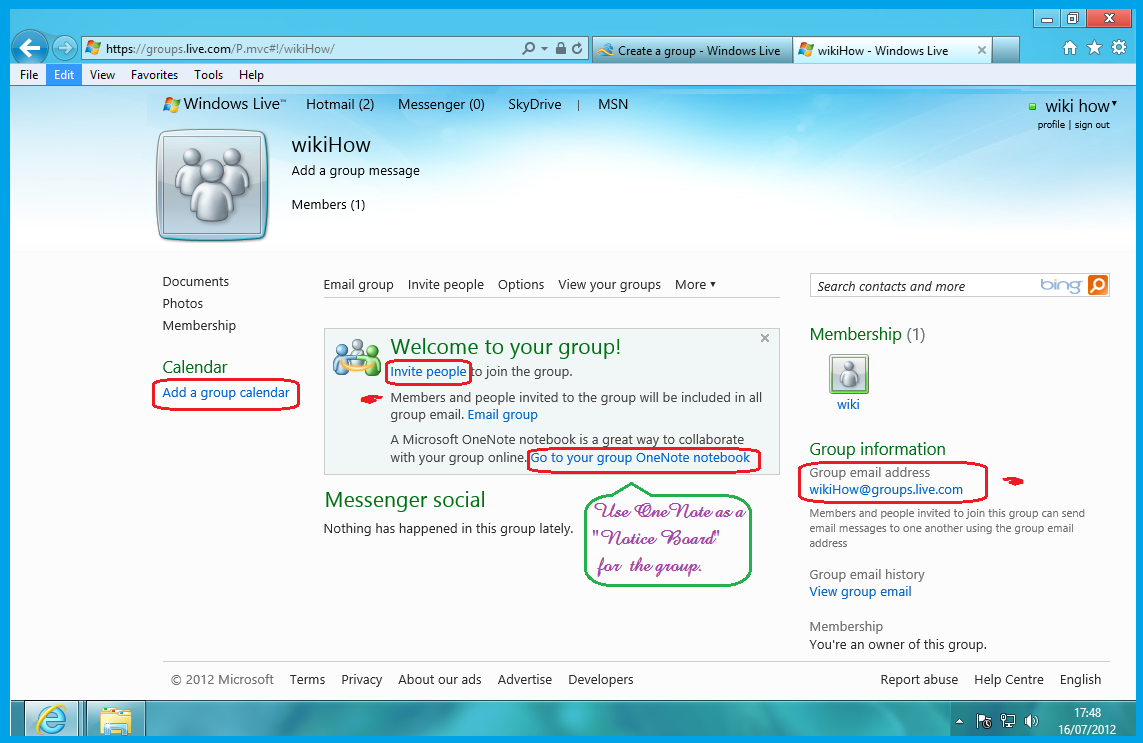
Task: Open the Terms footer link
Action: pyautogui.click(x=308, y=680)
